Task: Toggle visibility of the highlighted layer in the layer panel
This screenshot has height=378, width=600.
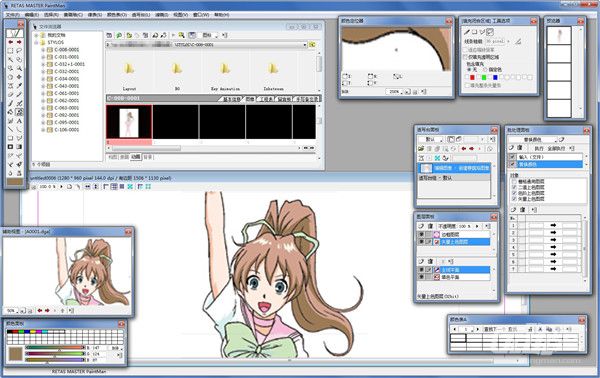Action: [x=422, y=241]
